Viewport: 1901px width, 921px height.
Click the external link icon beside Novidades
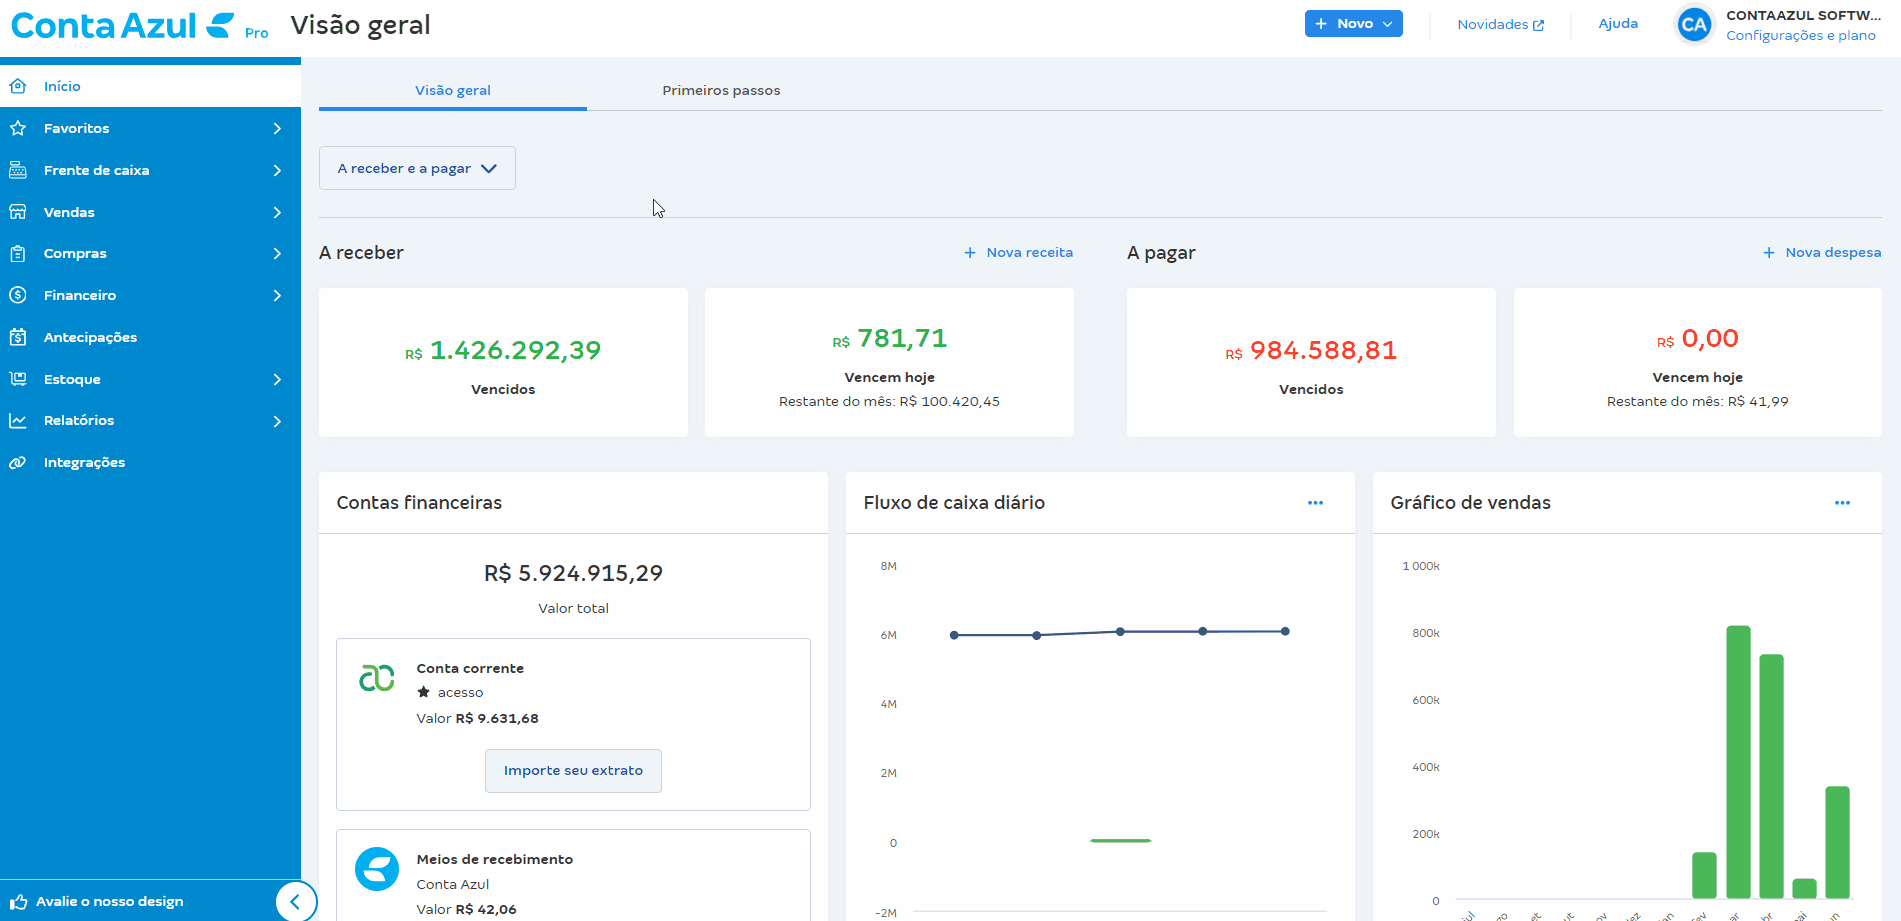click(1538, 25)
